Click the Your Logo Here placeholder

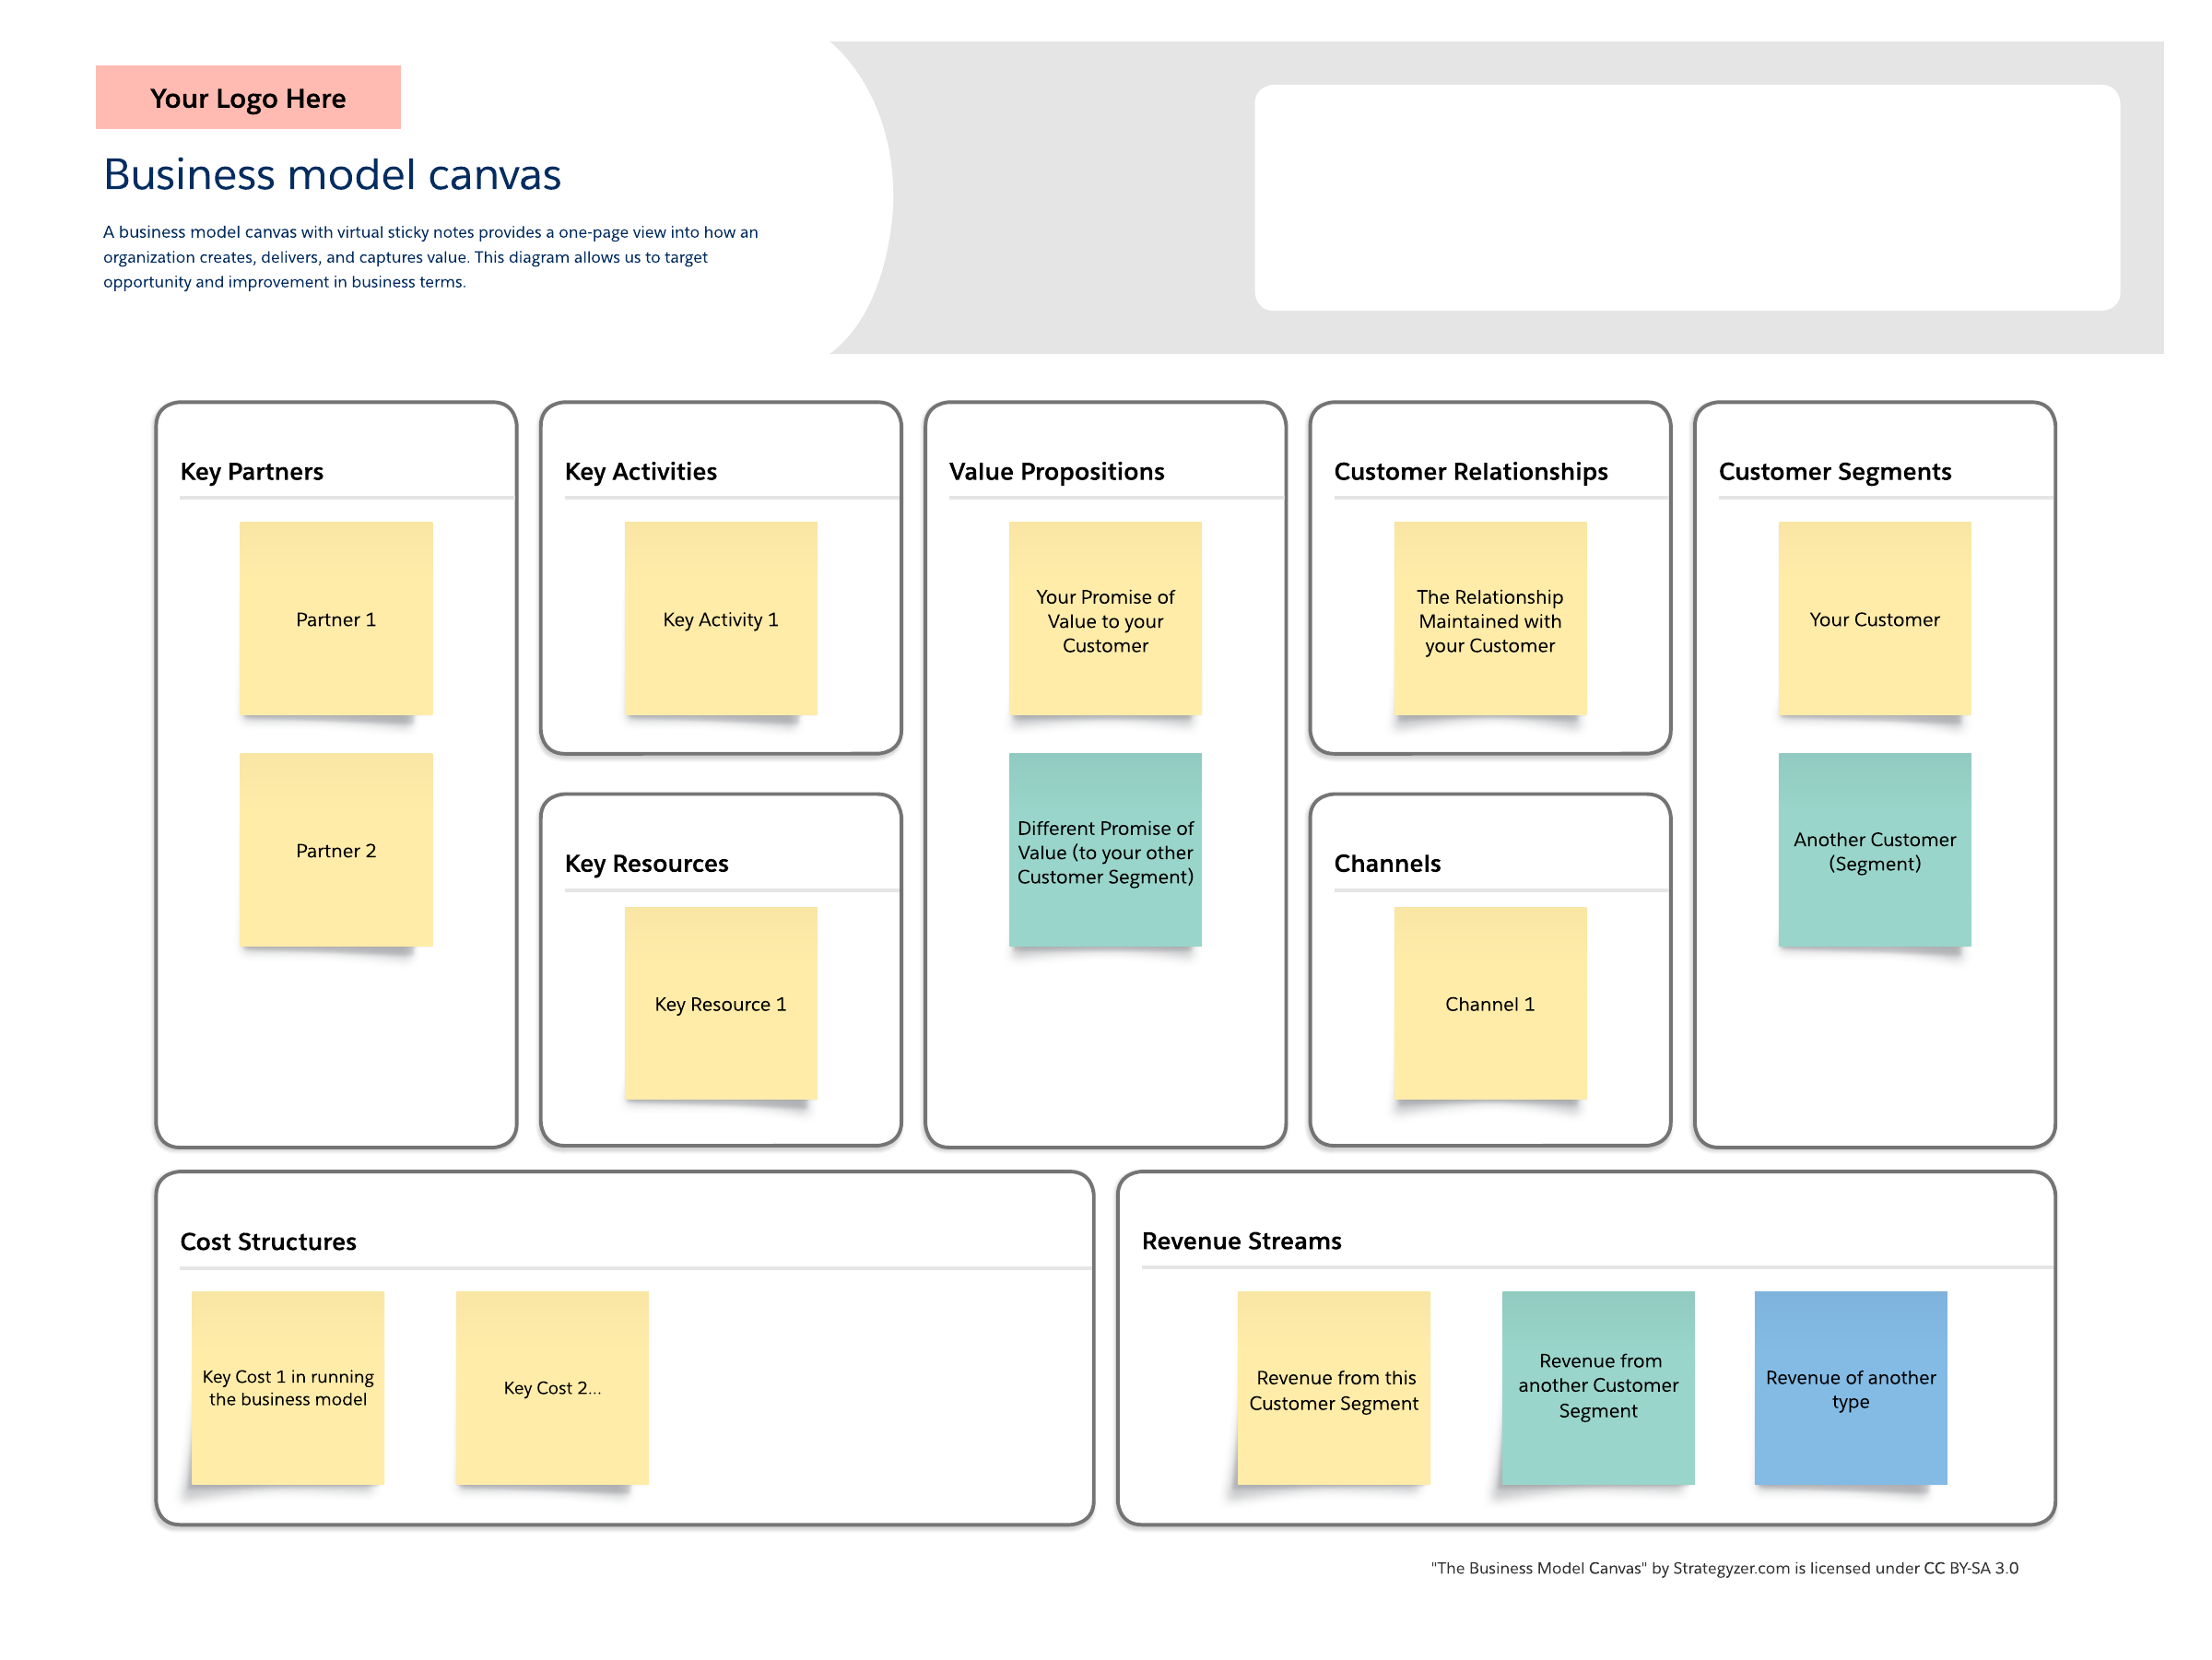[247, 98]
